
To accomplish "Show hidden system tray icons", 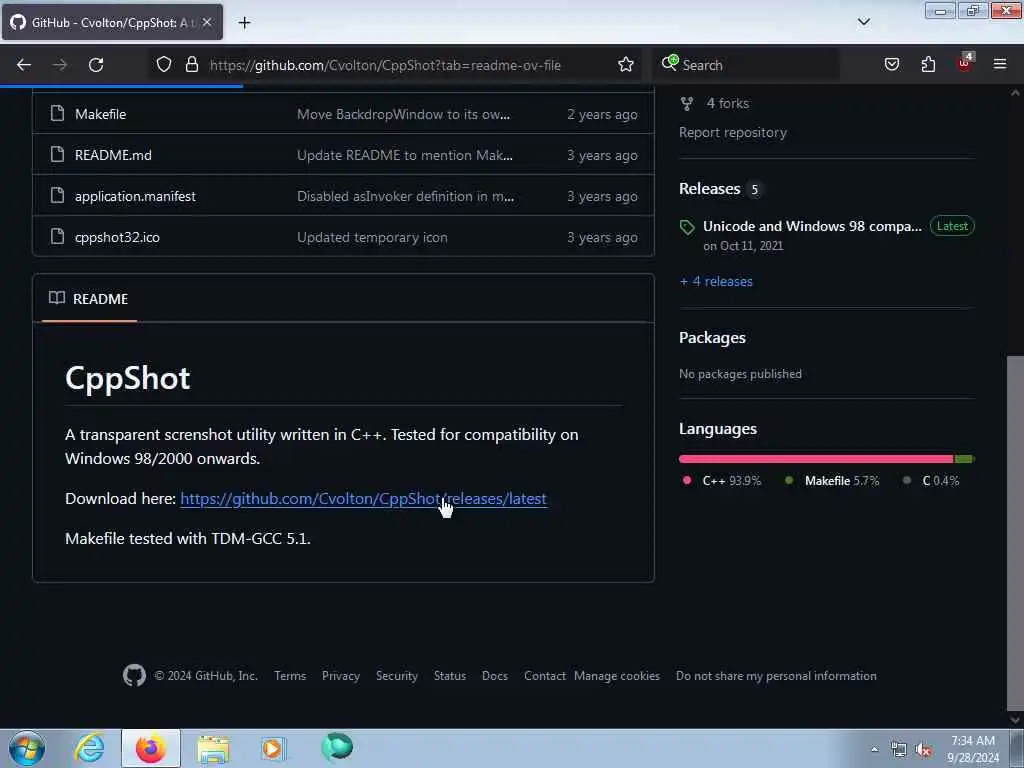I will click(x=874, y=749).
